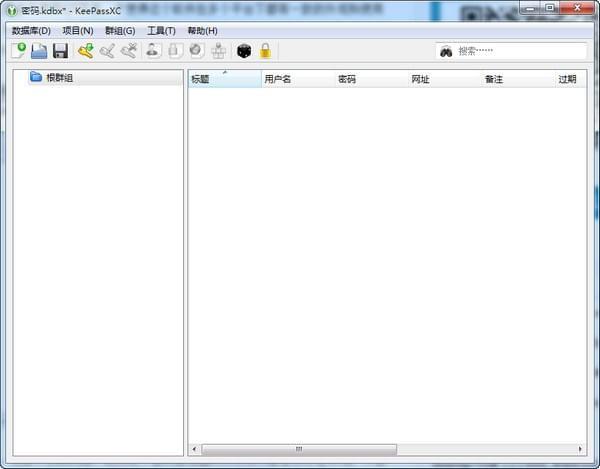Click the edit entry key icon
Viewport: 600px width, 469px height.
[x=107, y=51]
